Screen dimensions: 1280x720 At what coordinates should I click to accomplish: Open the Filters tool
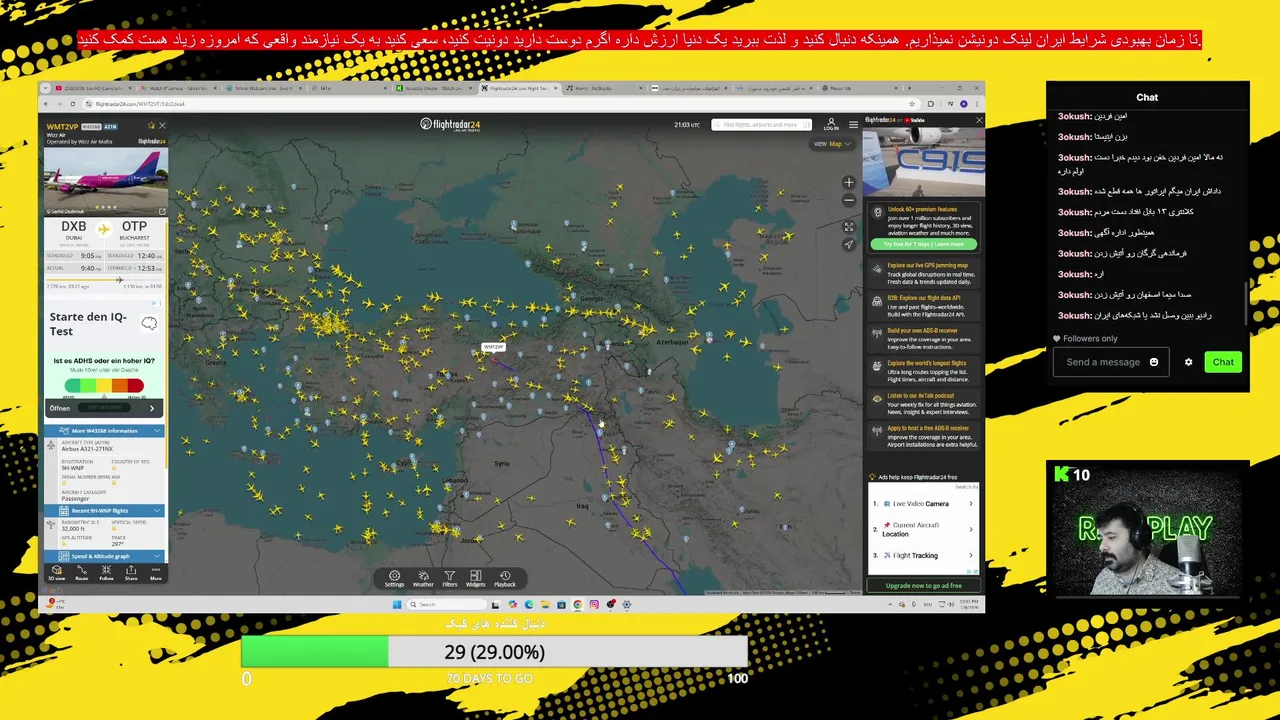450,579
